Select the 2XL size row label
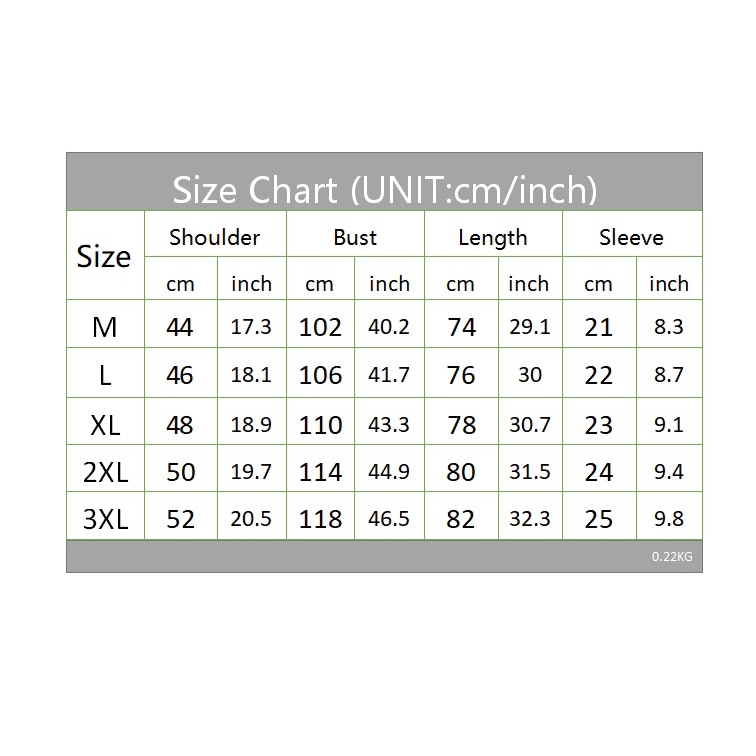756x756 pixels. [x=104, y=472]
